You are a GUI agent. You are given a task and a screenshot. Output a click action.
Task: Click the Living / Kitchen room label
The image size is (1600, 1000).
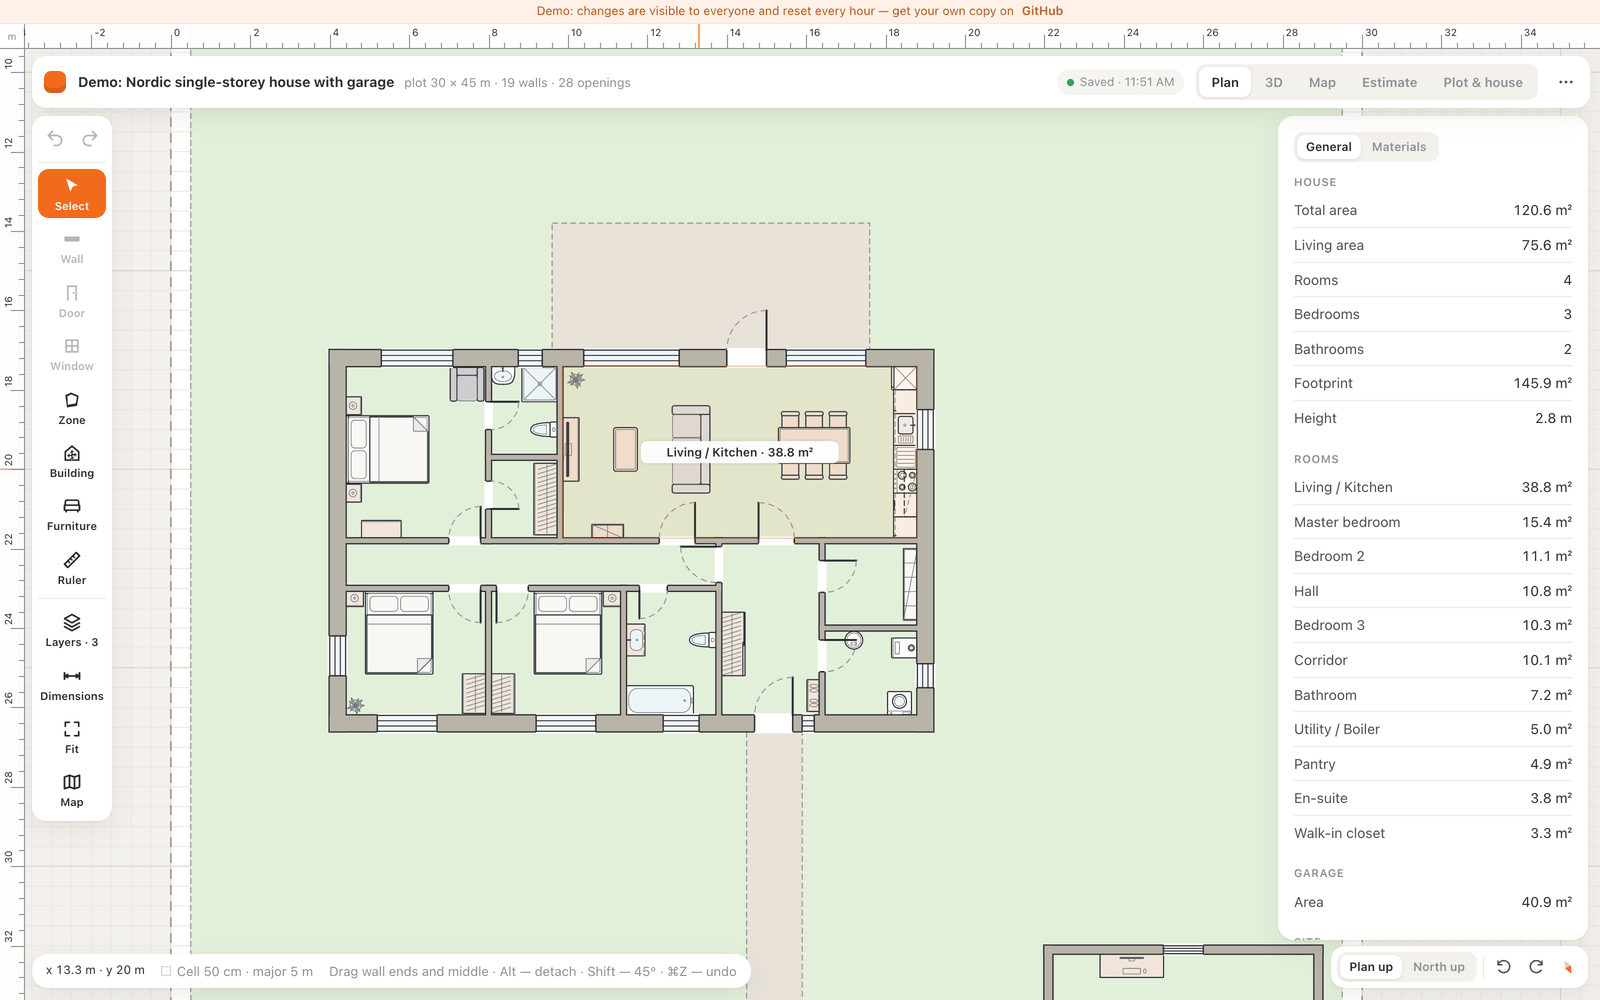point(739,452)
